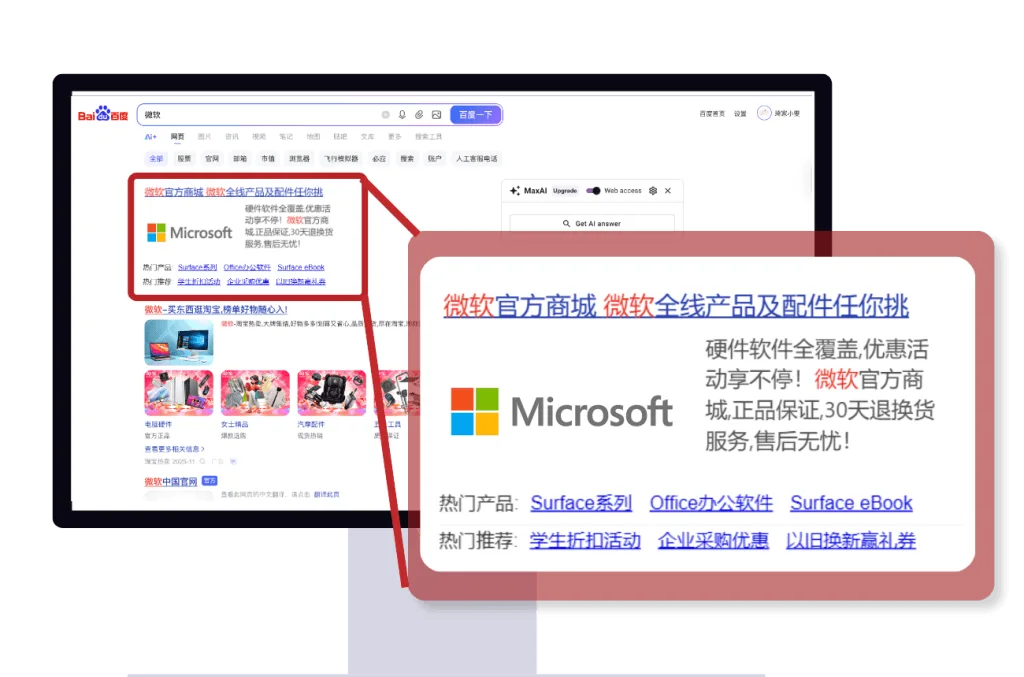This screenshot has width=1024, height=677.
Task: Open MaxAI settings gear icon
Action: (x=652, y=191)
